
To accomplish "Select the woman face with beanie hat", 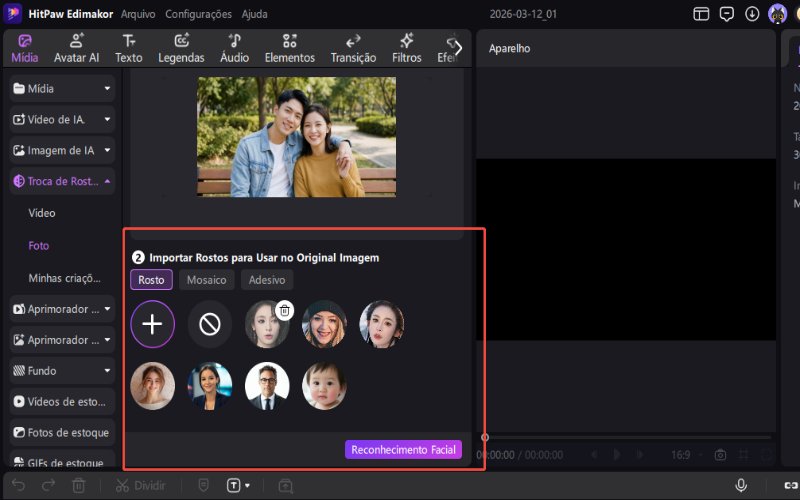I will pyautogui.click(x=324, y=324).
